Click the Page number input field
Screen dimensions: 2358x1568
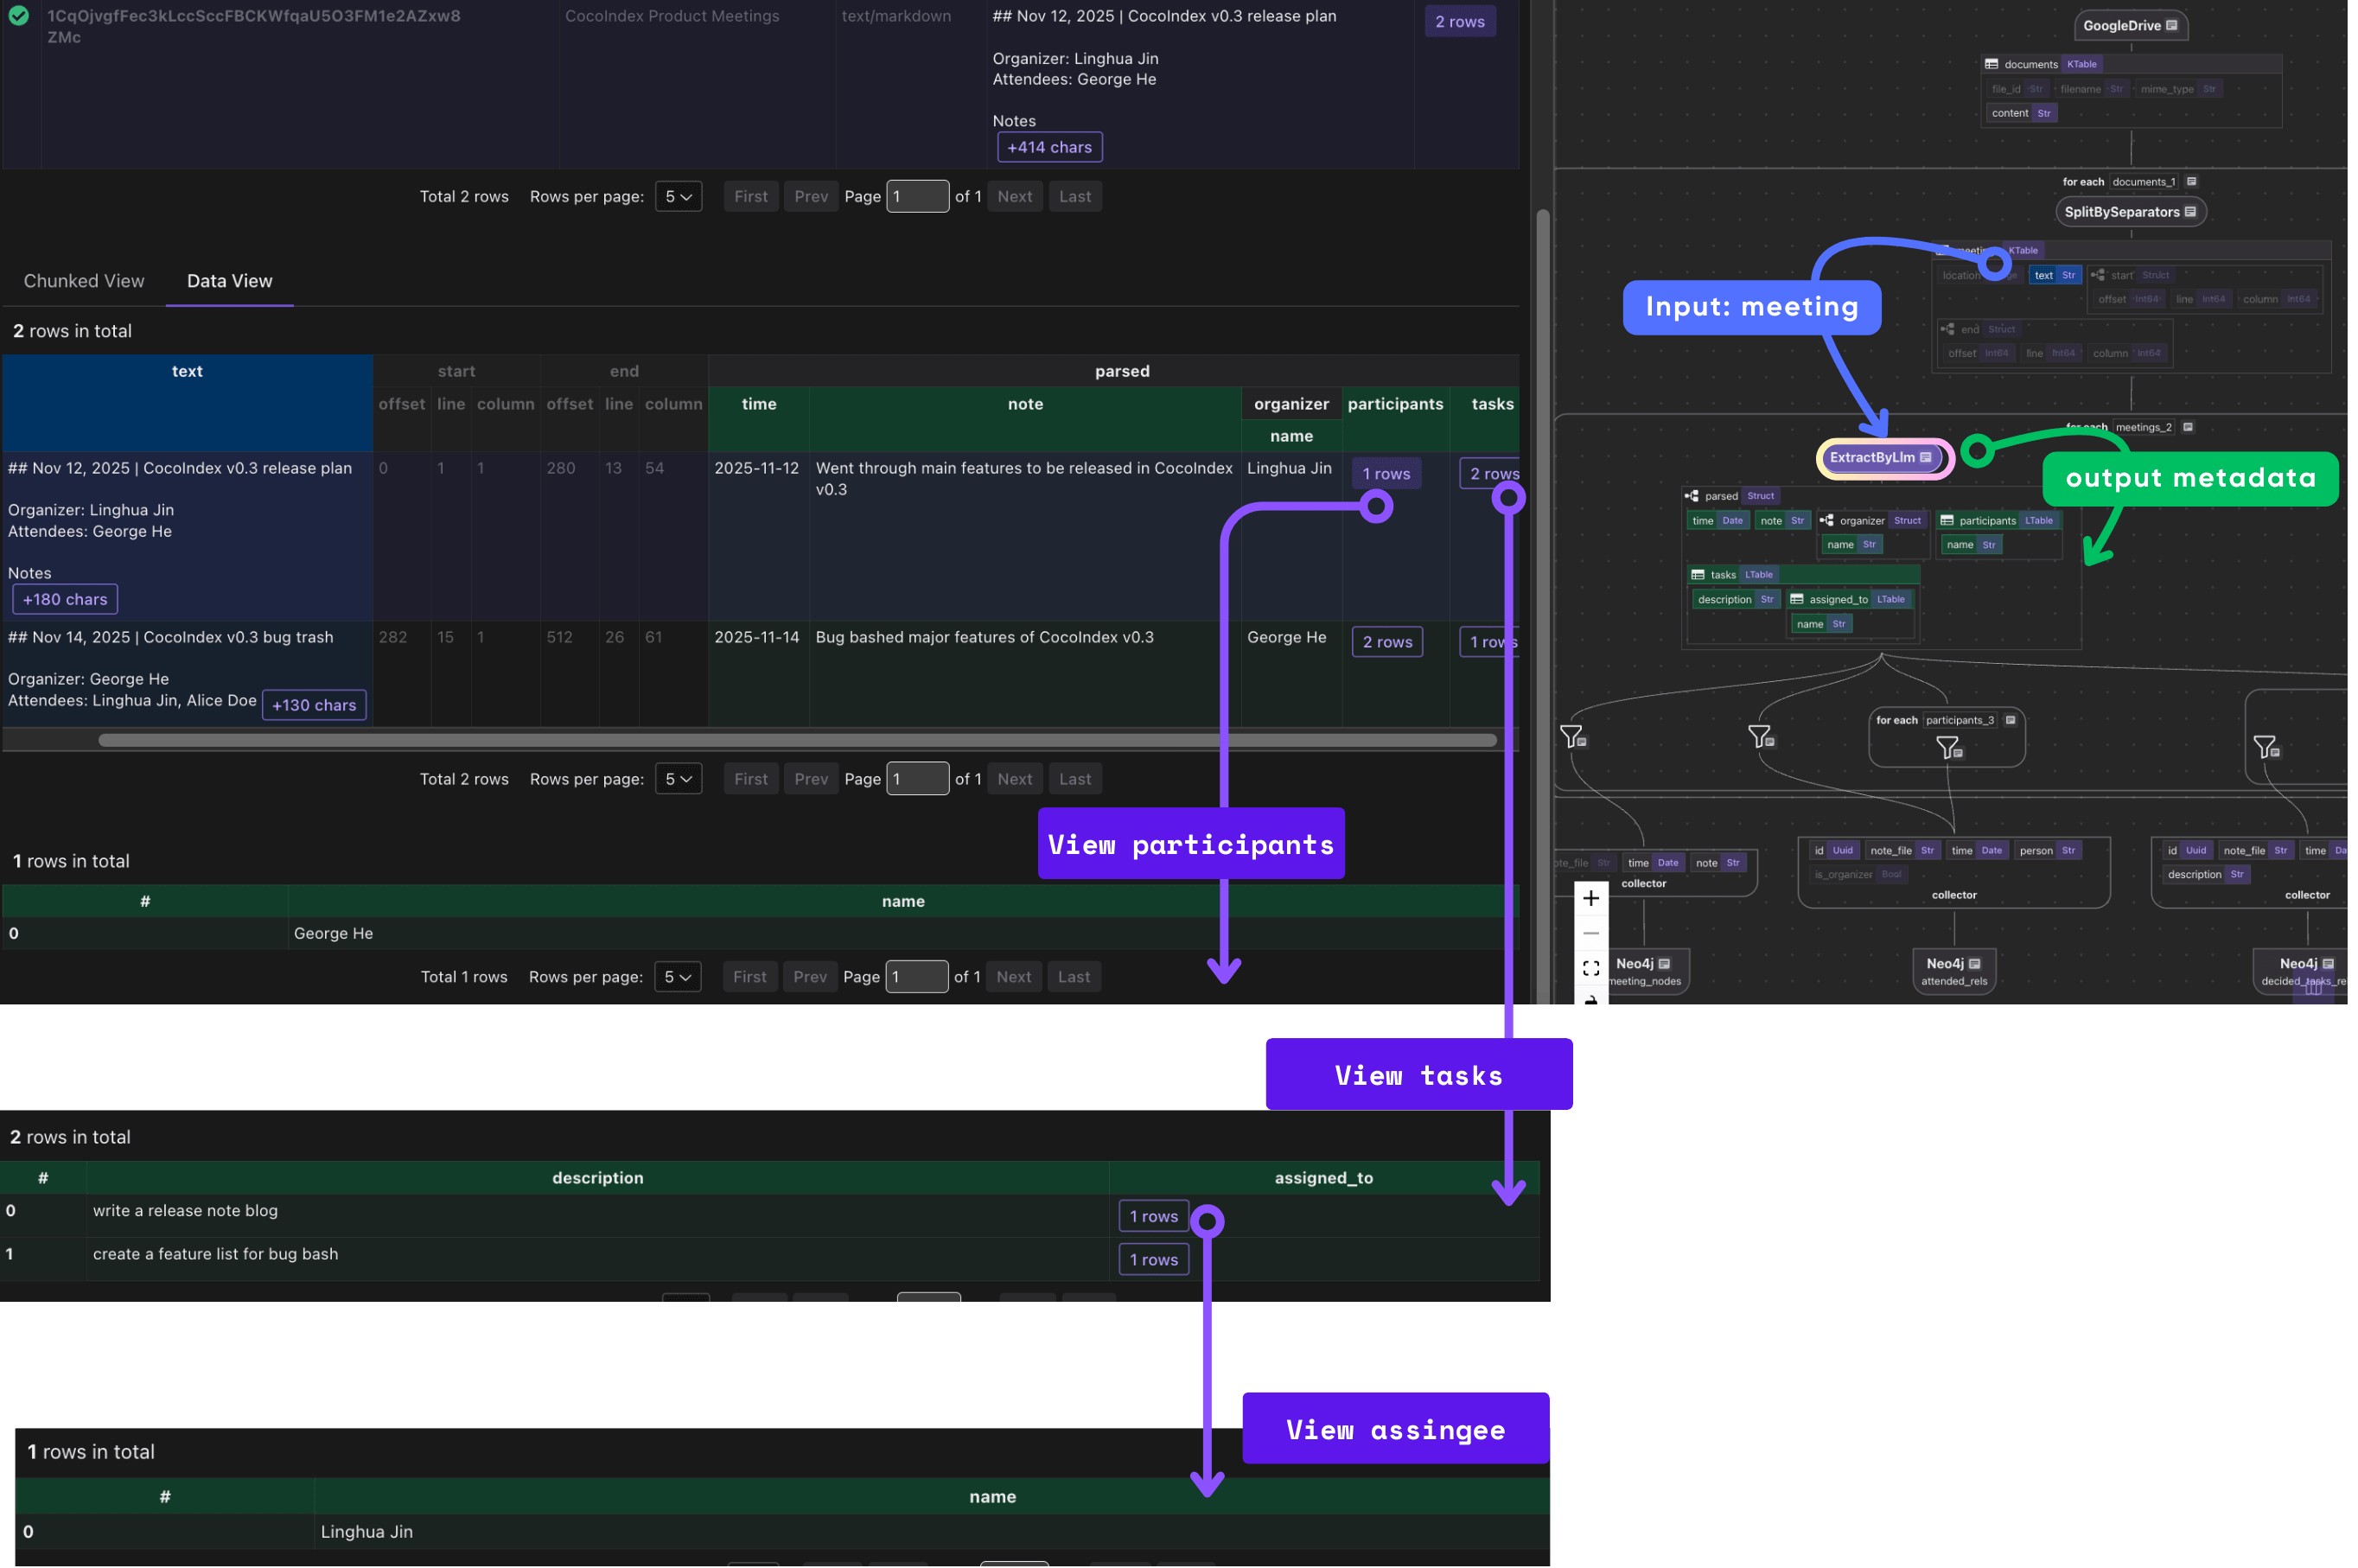(x=917, y=196)
